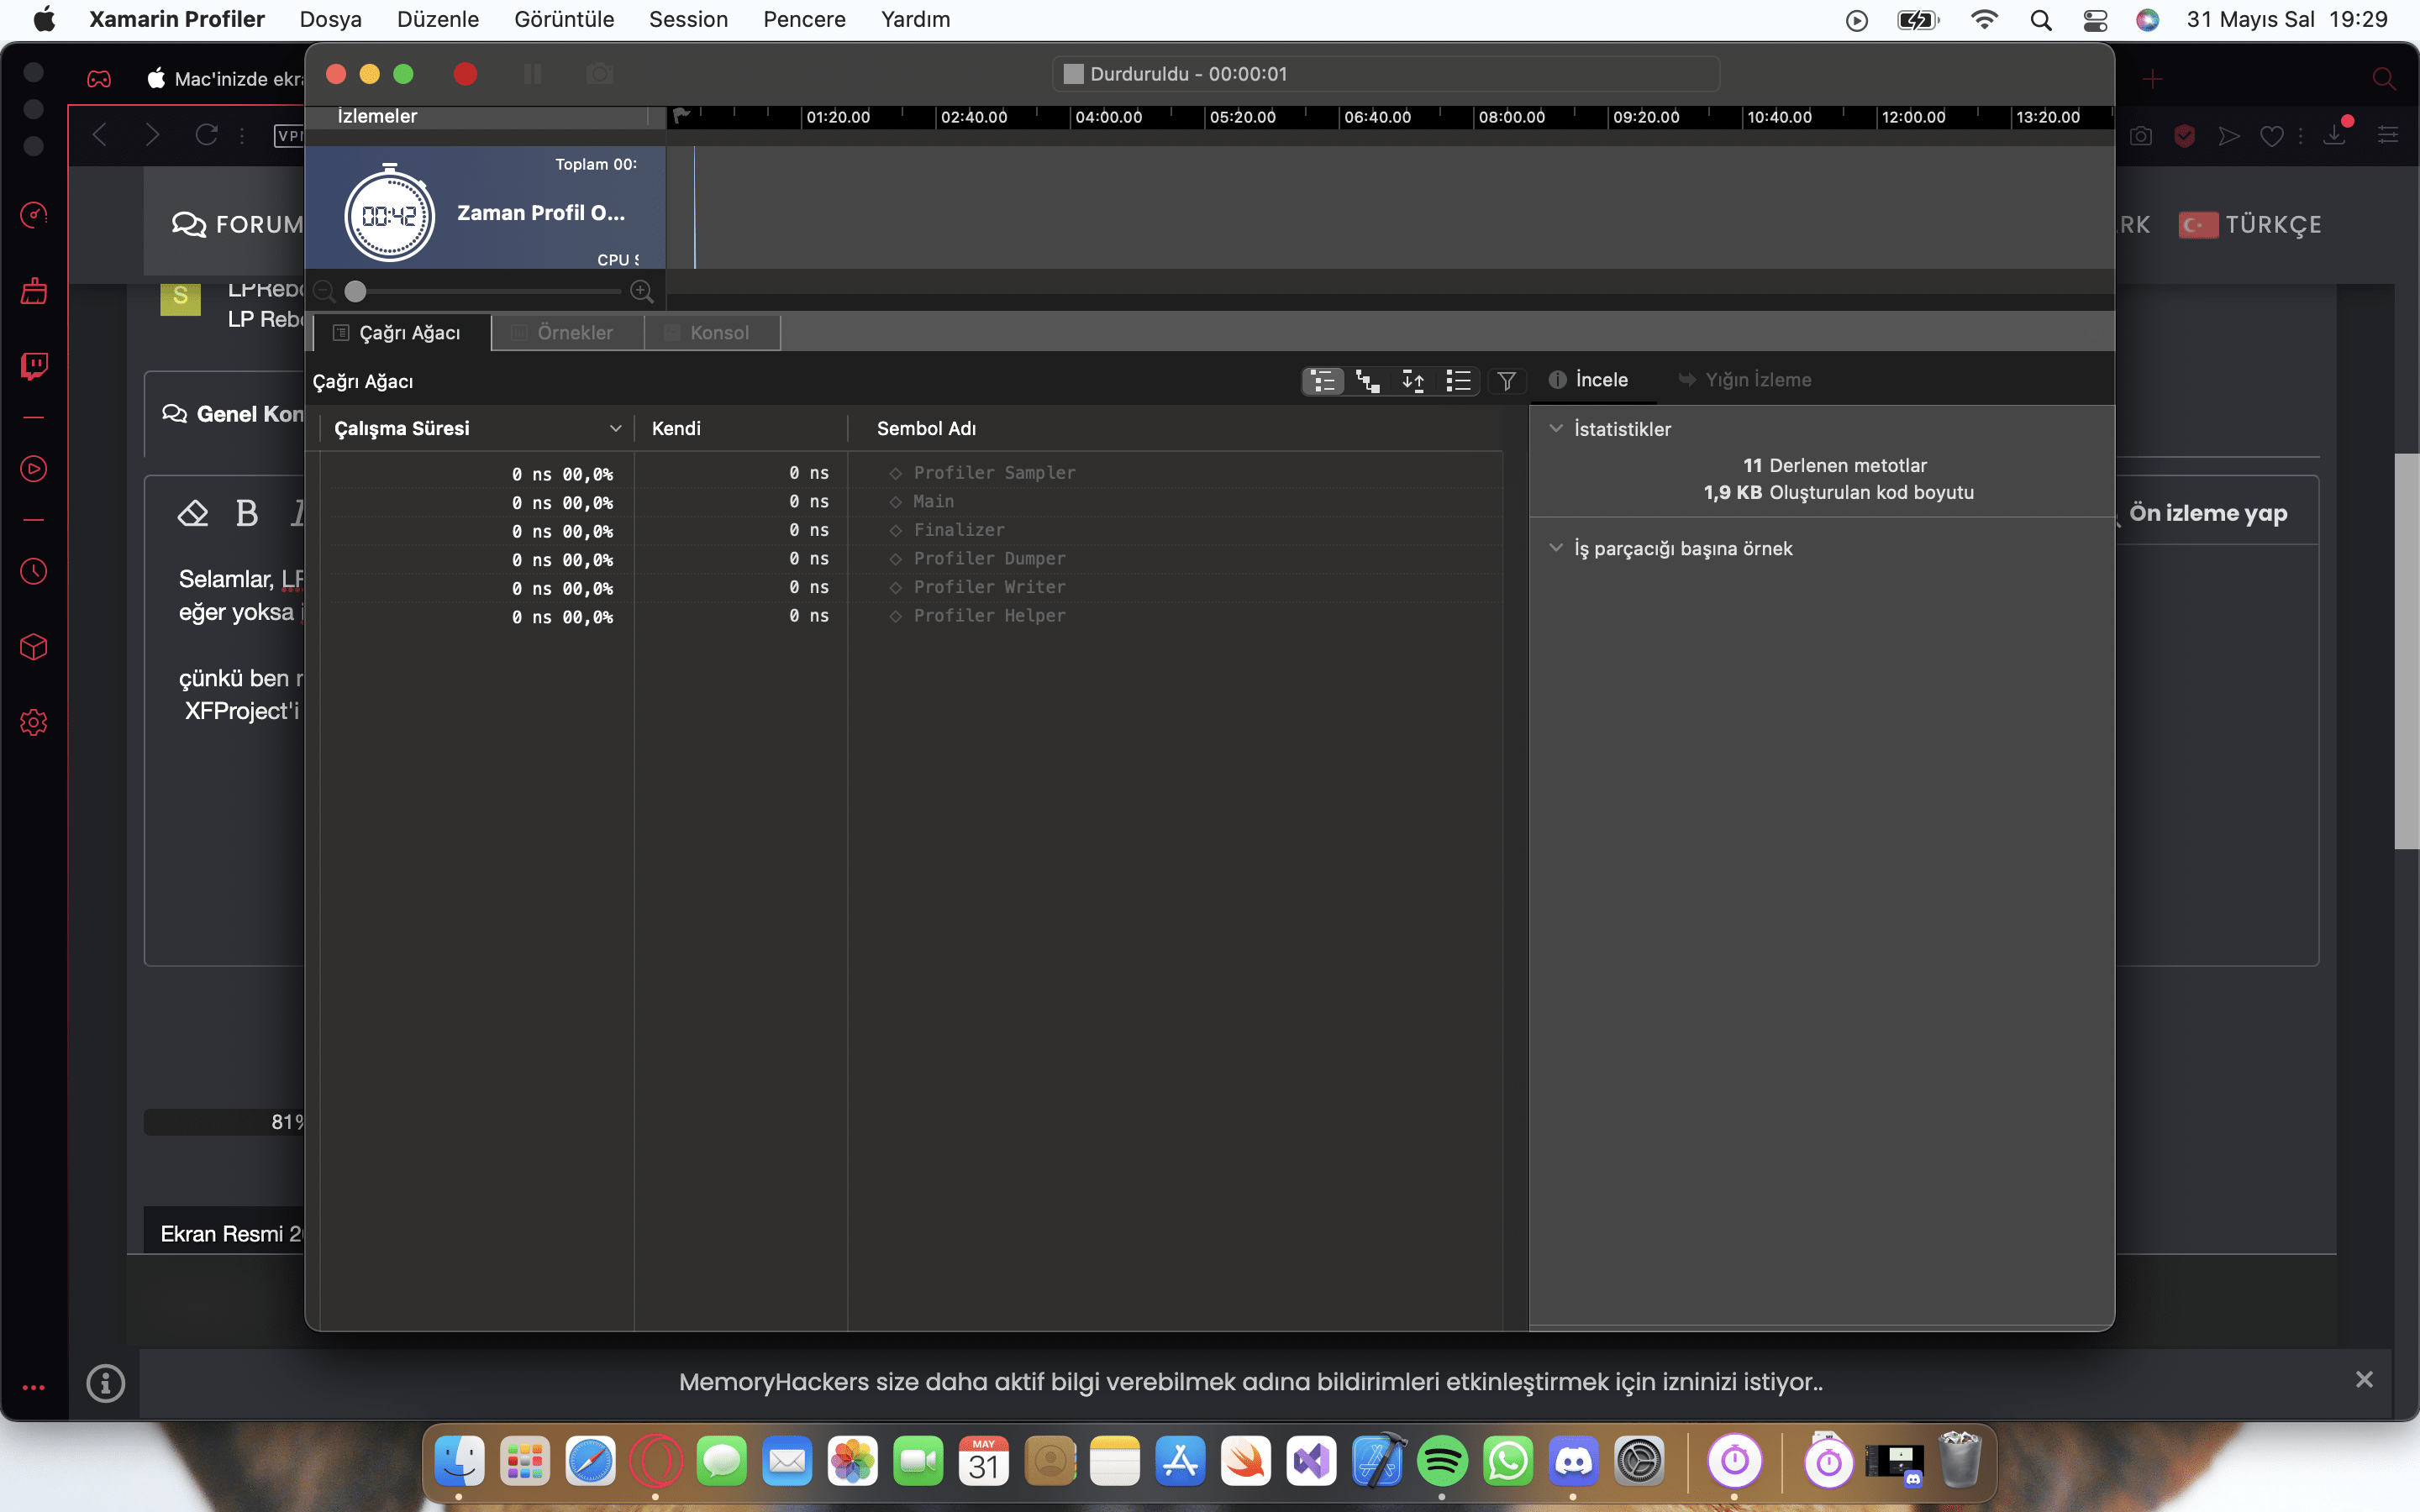Viewport: 2420px width, 1512px height.
Task: Open Control Center in menu bar
Action: pos(2095,20)
